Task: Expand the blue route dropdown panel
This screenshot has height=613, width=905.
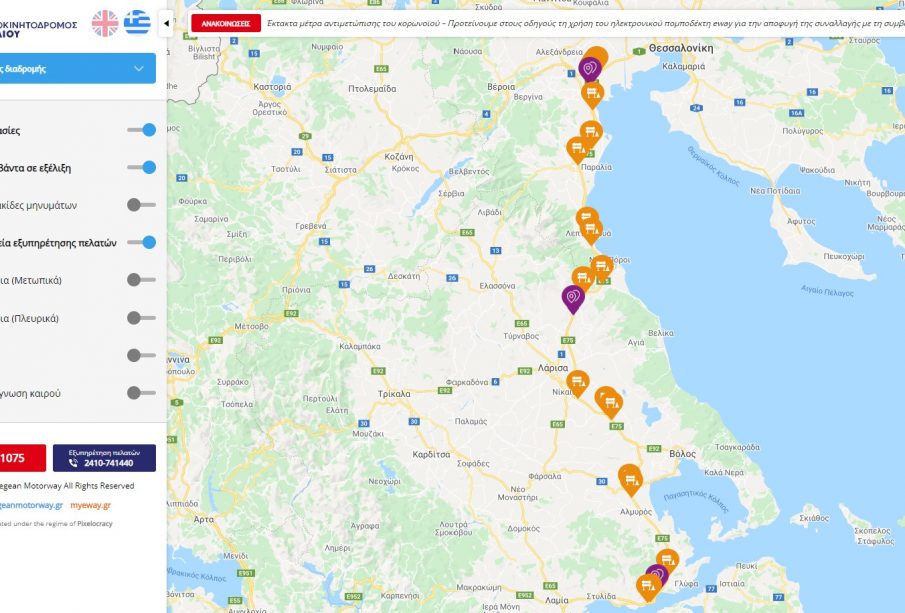Action: click(x=138, y=69)
